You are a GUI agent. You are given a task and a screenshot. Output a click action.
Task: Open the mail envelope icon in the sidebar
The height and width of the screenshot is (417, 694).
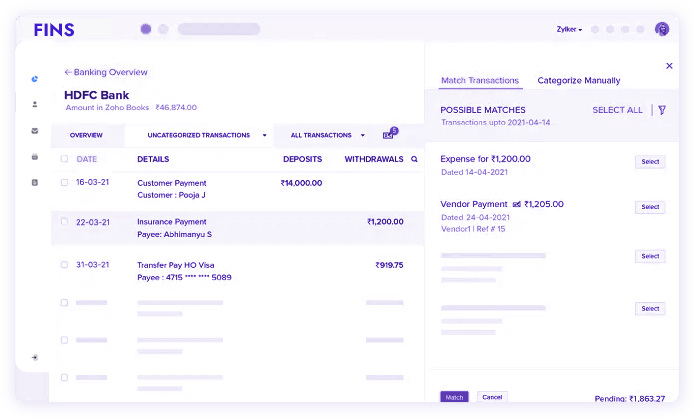(34, 130)
